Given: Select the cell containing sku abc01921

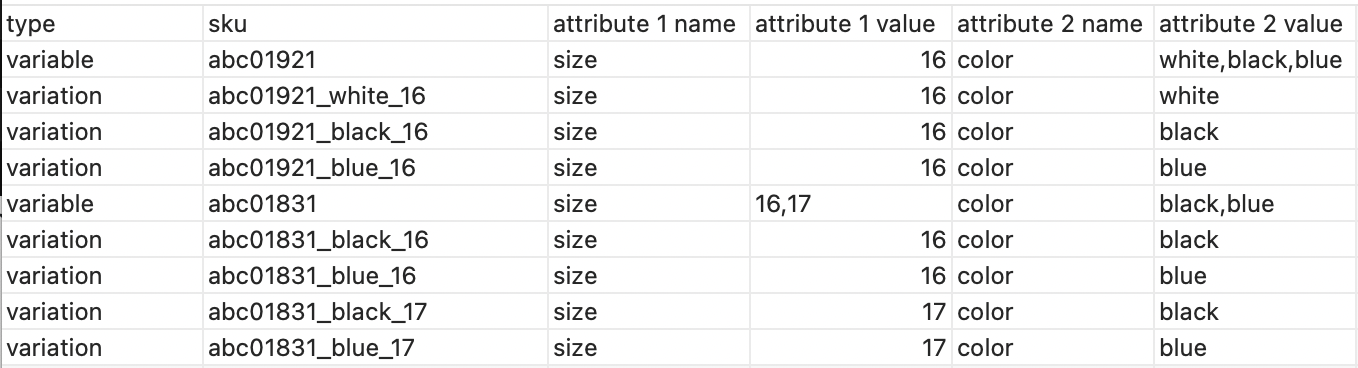Looking at the screenshot, I should pos(376,60).
